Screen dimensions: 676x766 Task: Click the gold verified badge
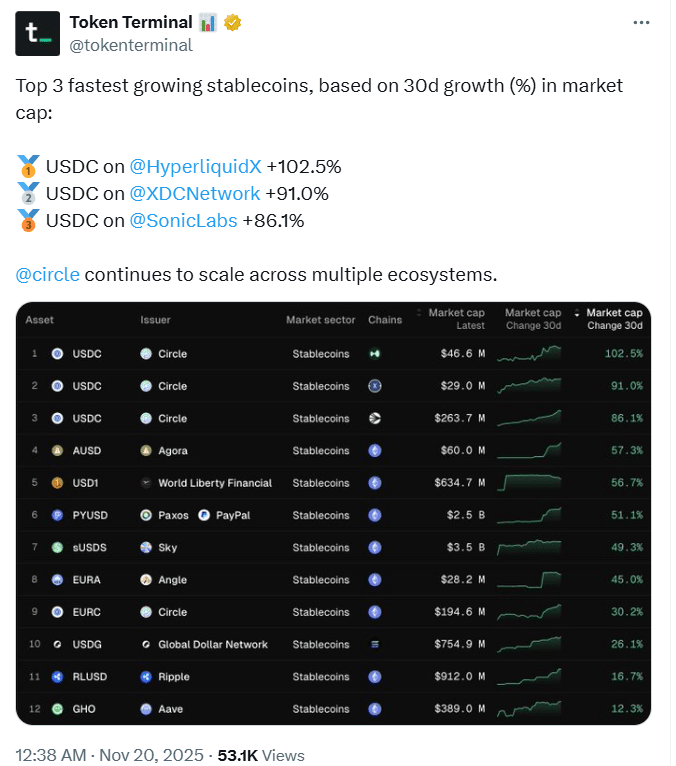coord(232,22)
